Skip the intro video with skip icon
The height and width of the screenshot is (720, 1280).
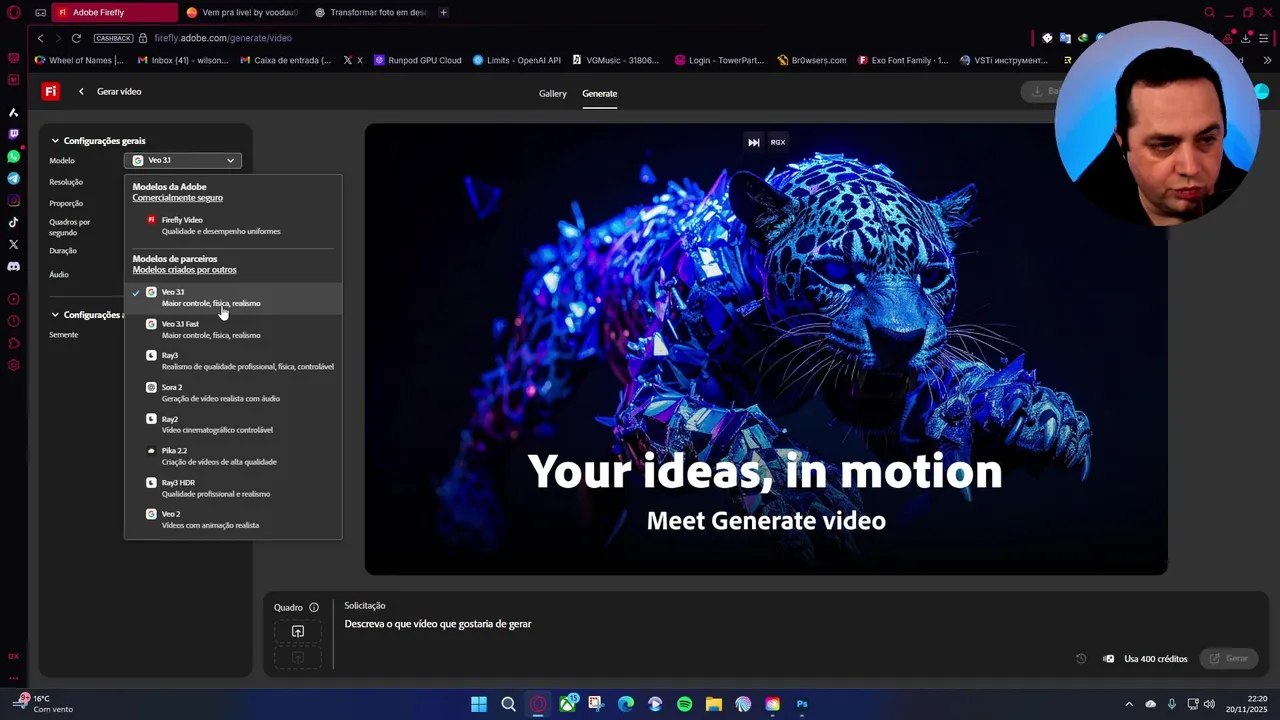(754, 142)
